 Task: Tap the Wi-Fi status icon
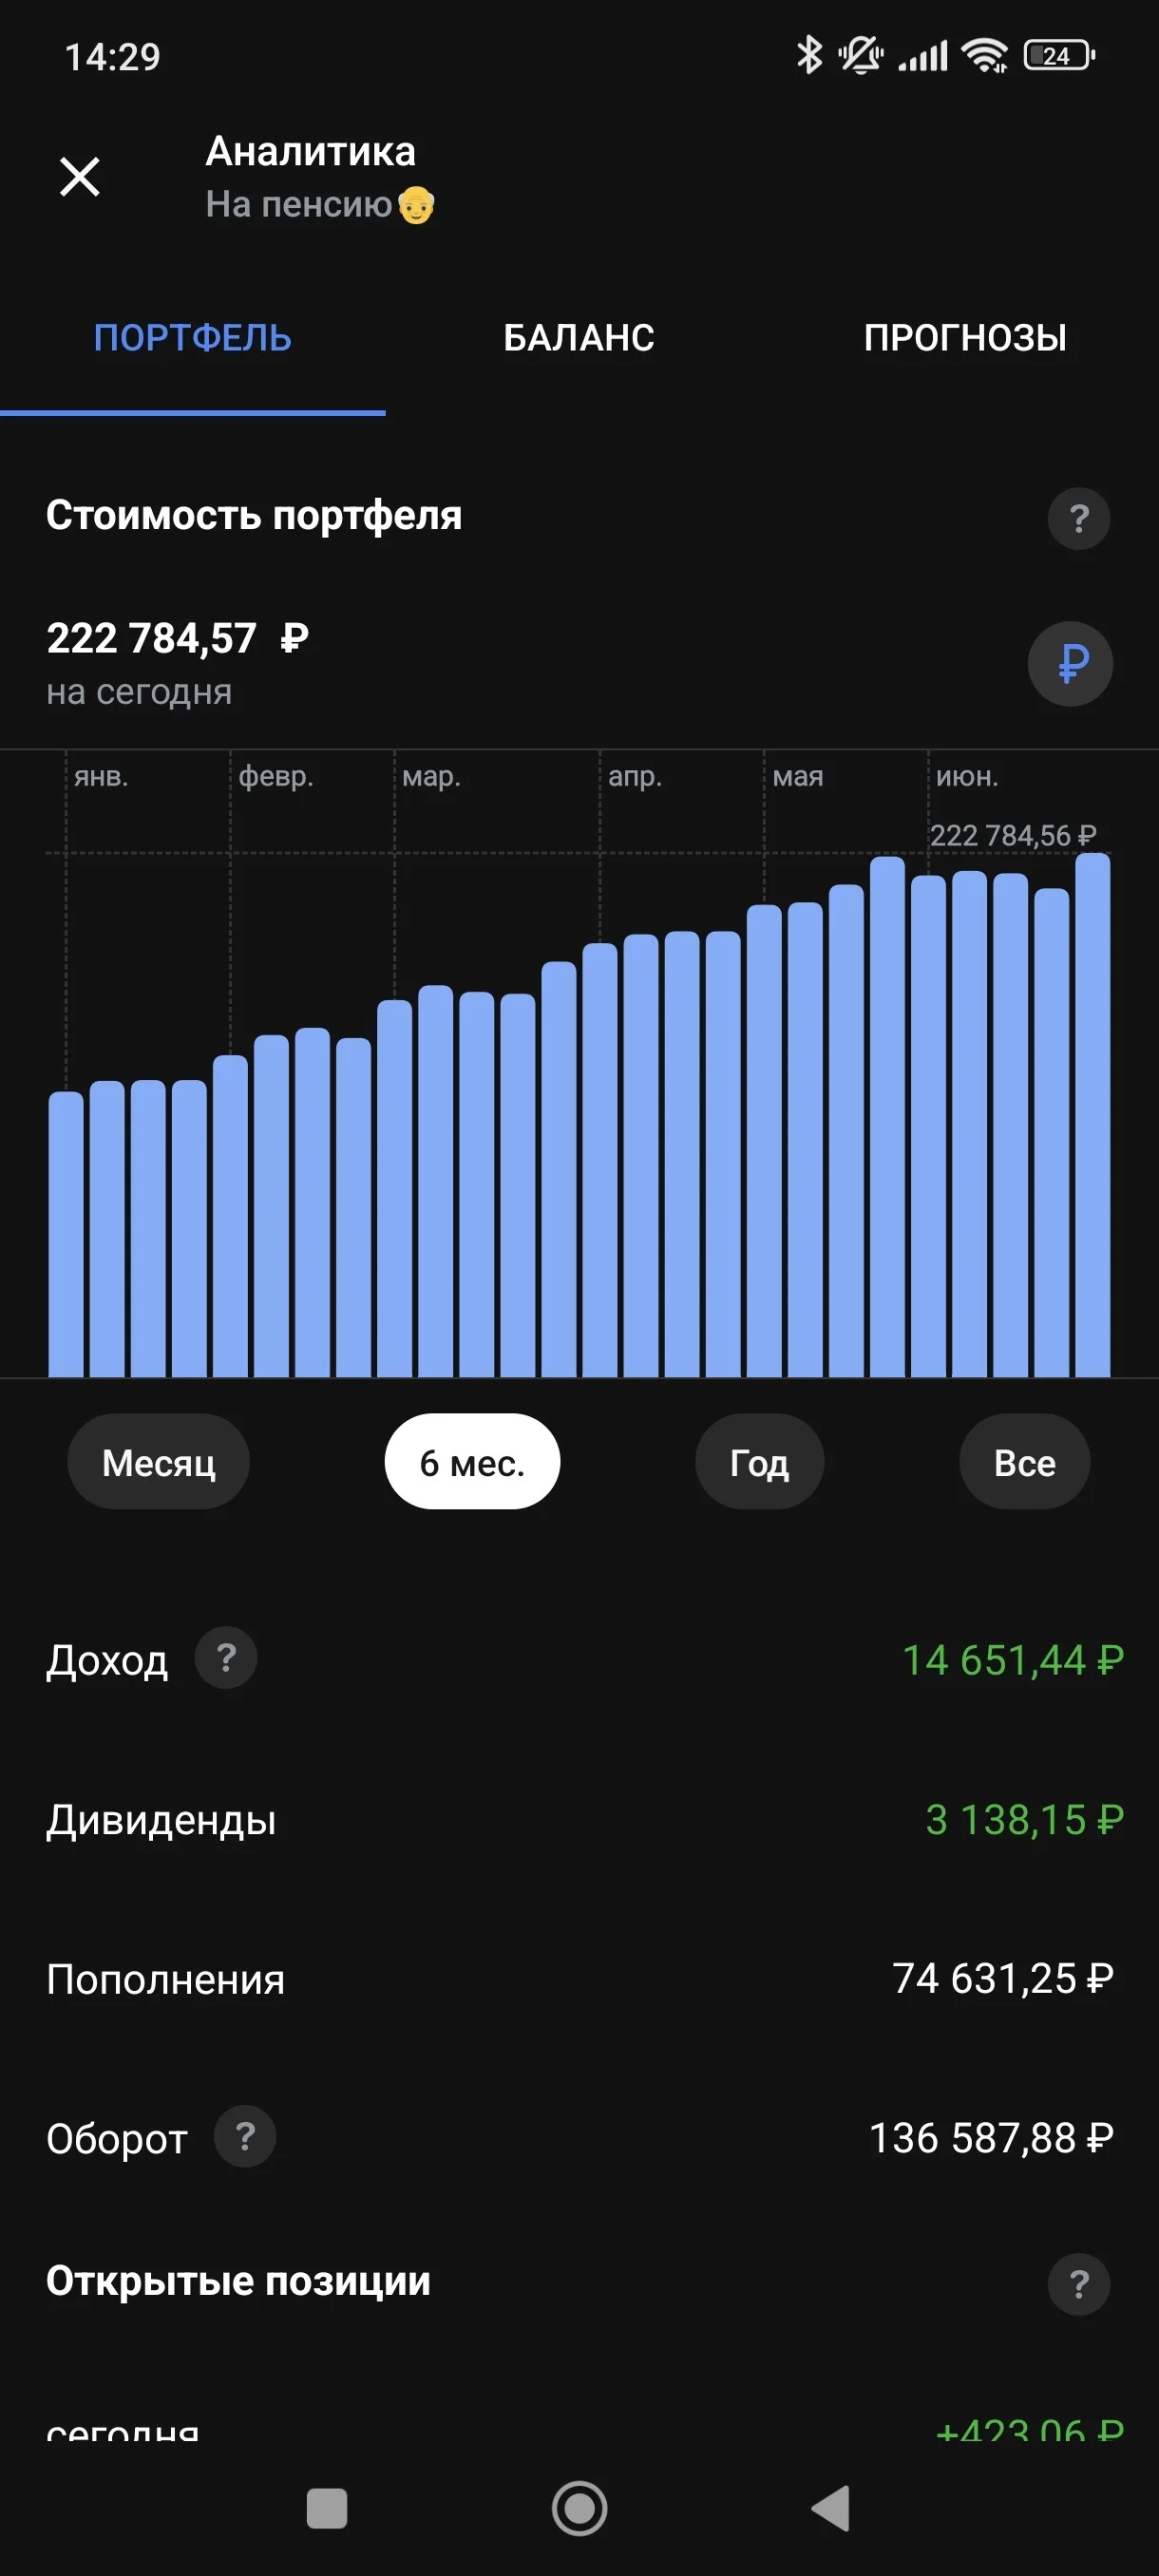click(985, 55)
